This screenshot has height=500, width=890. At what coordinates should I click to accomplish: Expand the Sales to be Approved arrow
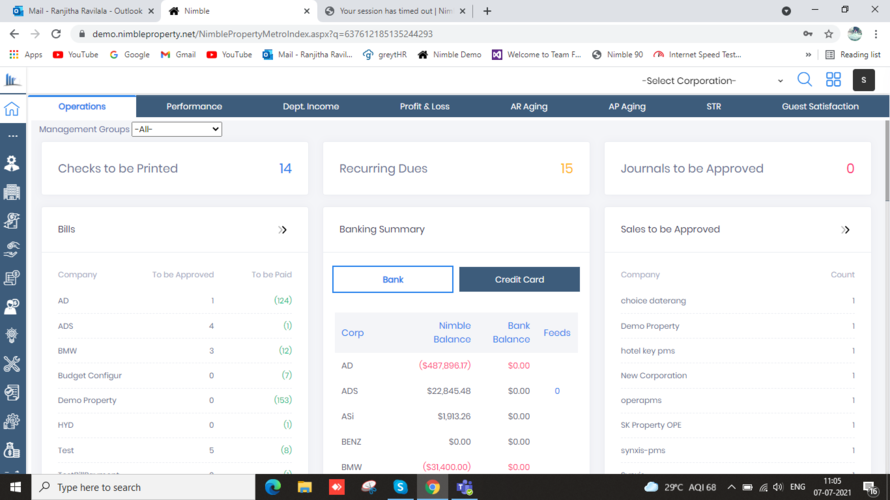click(846, 230)
